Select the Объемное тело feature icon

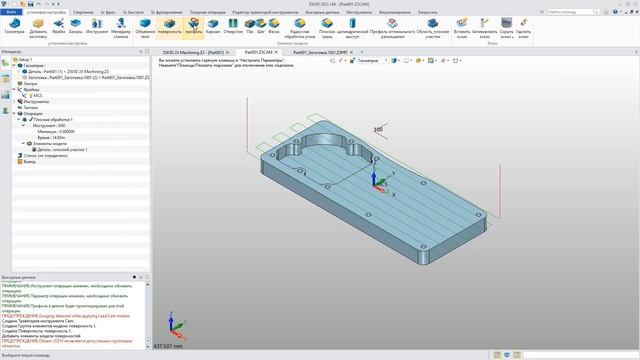point(145,29)
